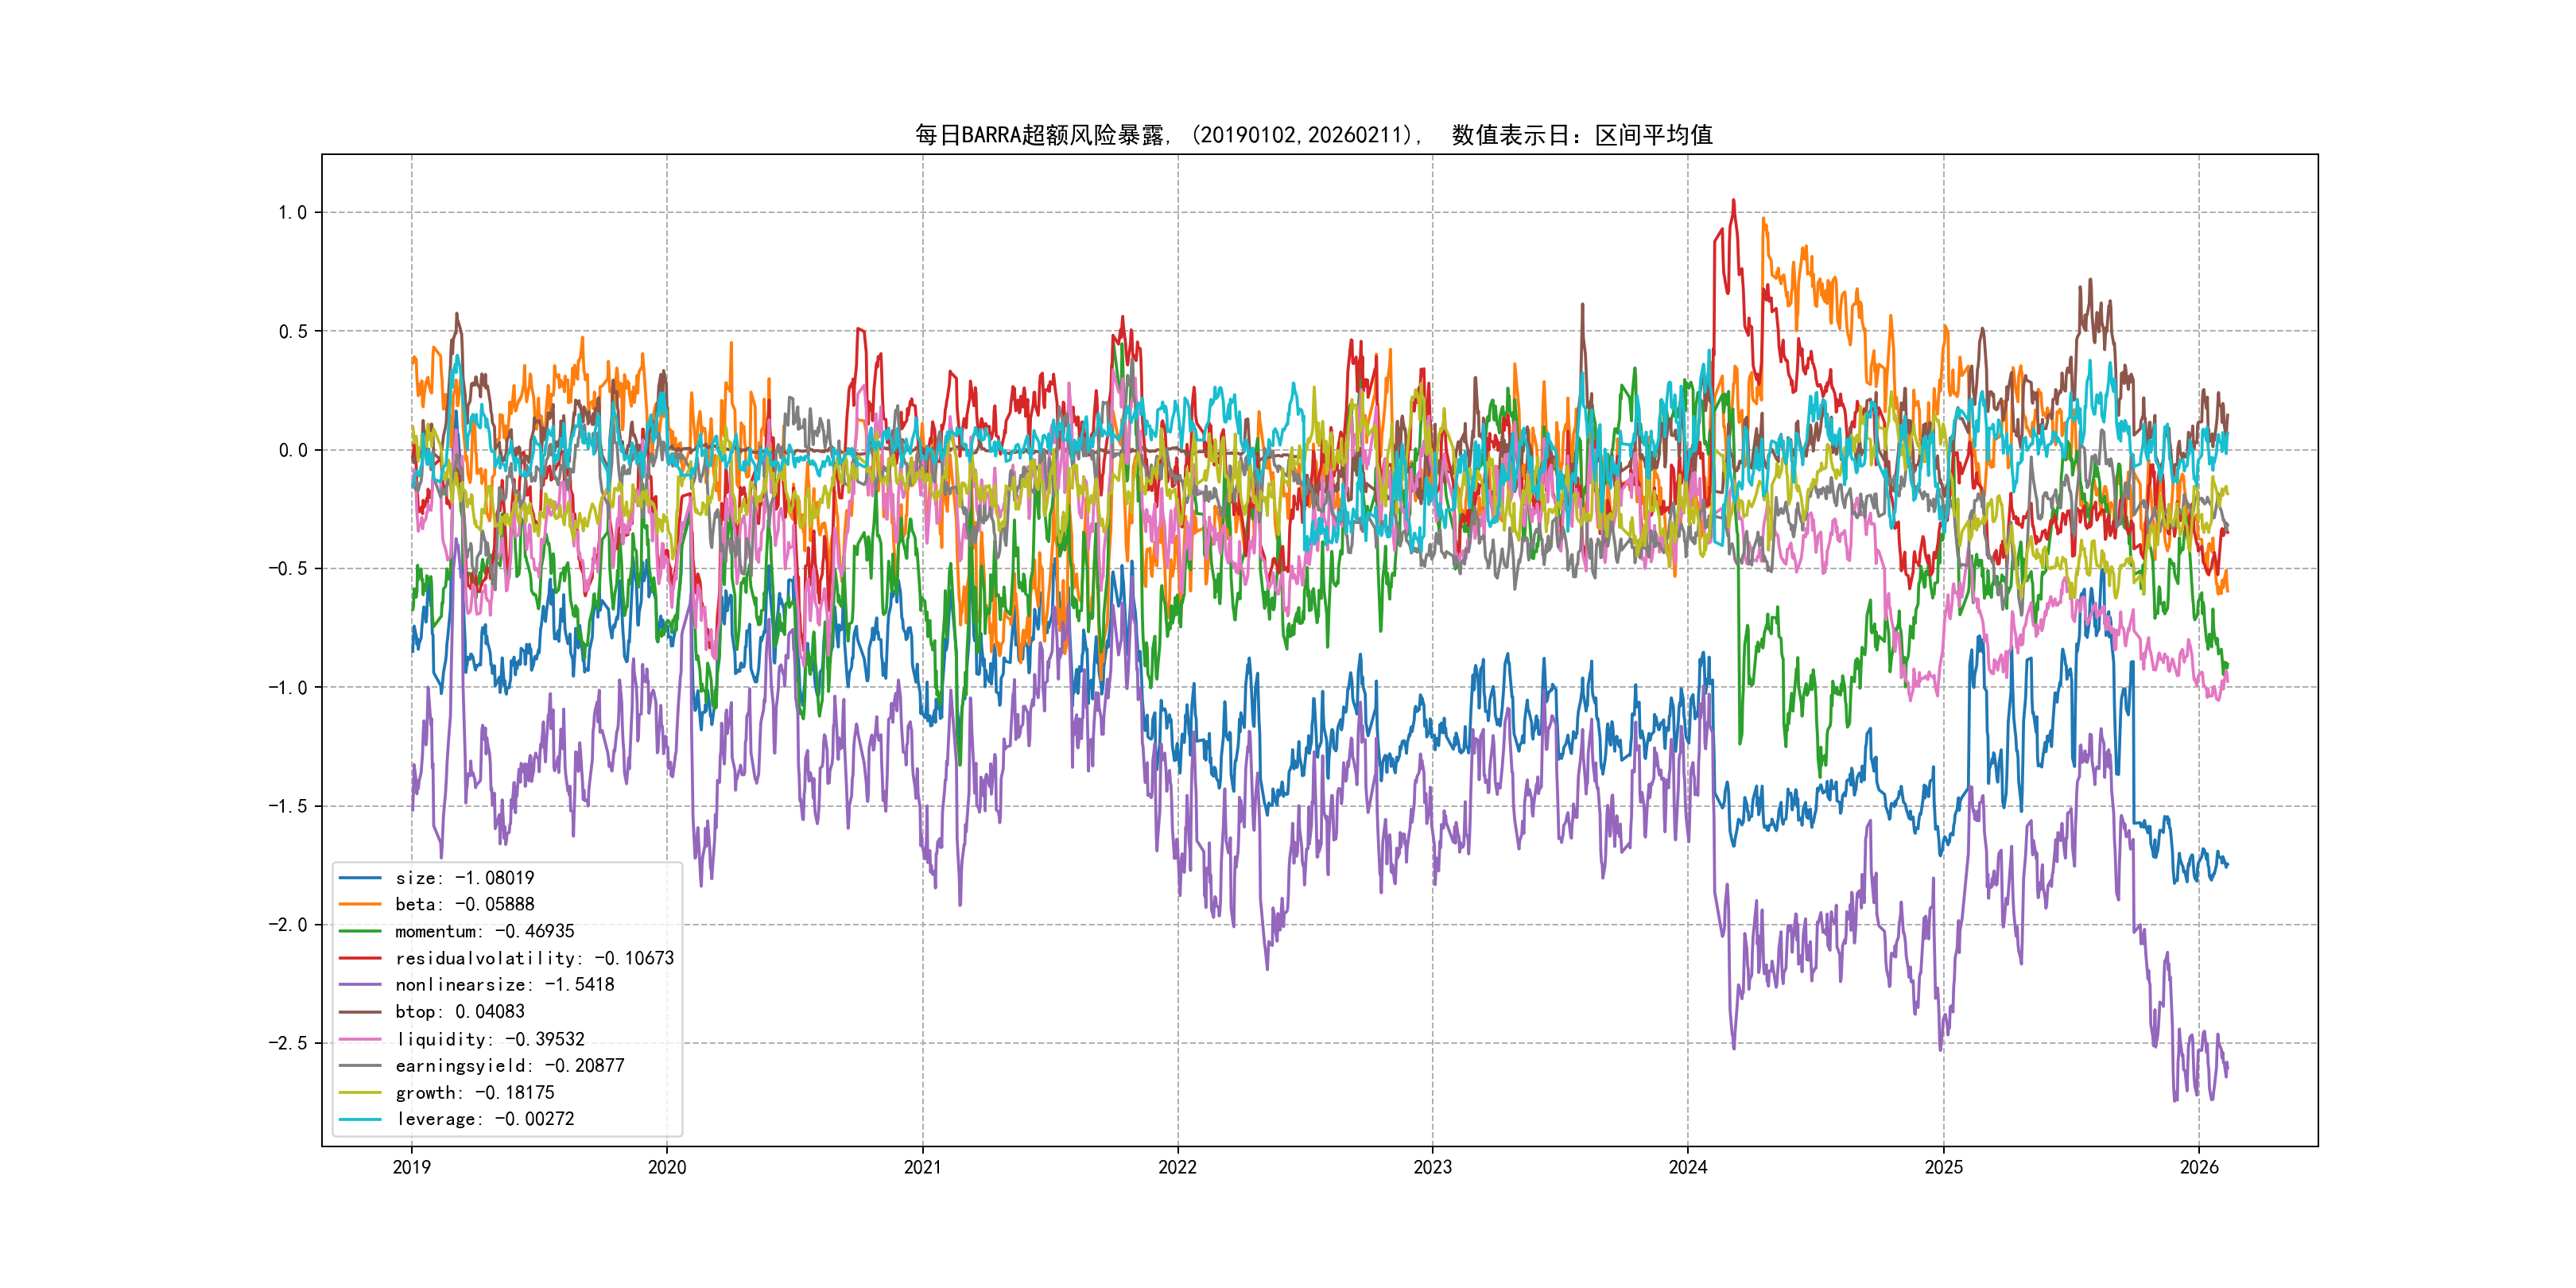Click the blue size legend line
The height and width of the screenshot is (1288, 2576).
point(360,878)
